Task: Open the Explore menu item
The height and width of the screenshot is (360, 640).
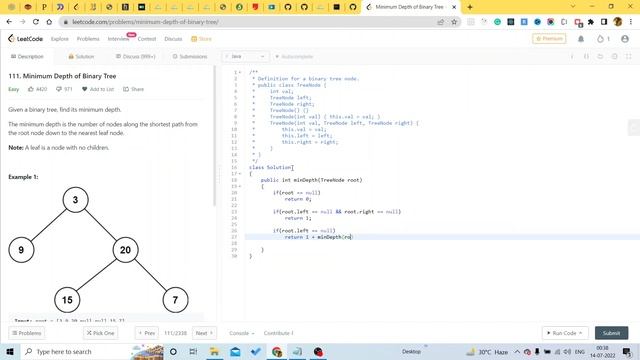Action: 60,39
